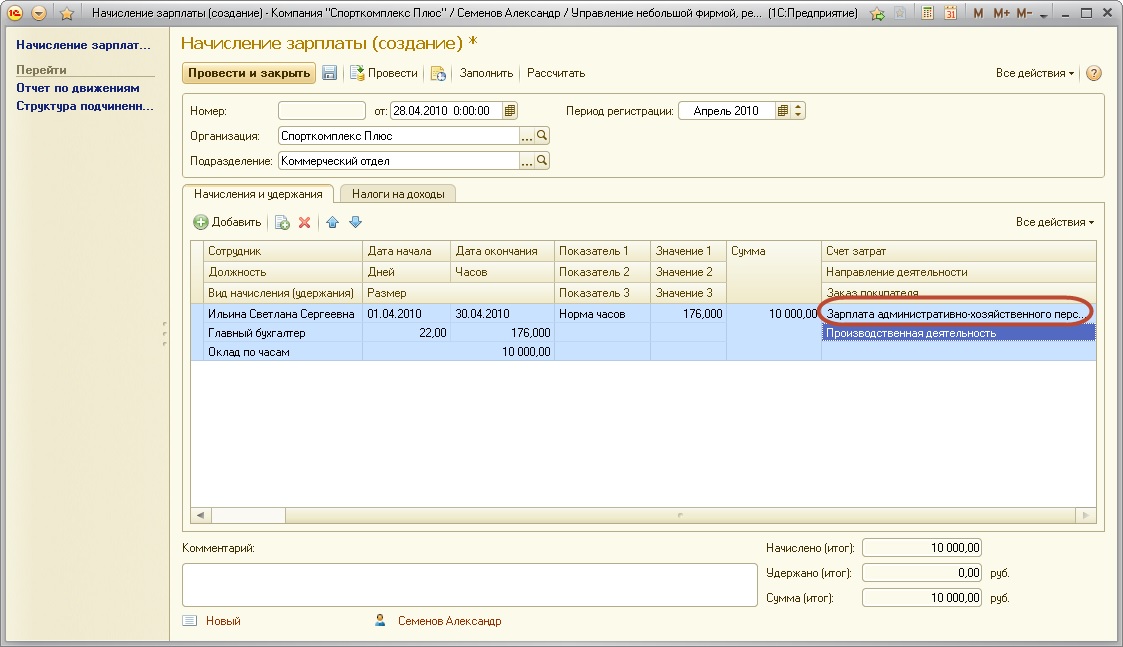The image size is (1123, 647).
Task: Move row down with blue arrow
Action: [355, 222]
